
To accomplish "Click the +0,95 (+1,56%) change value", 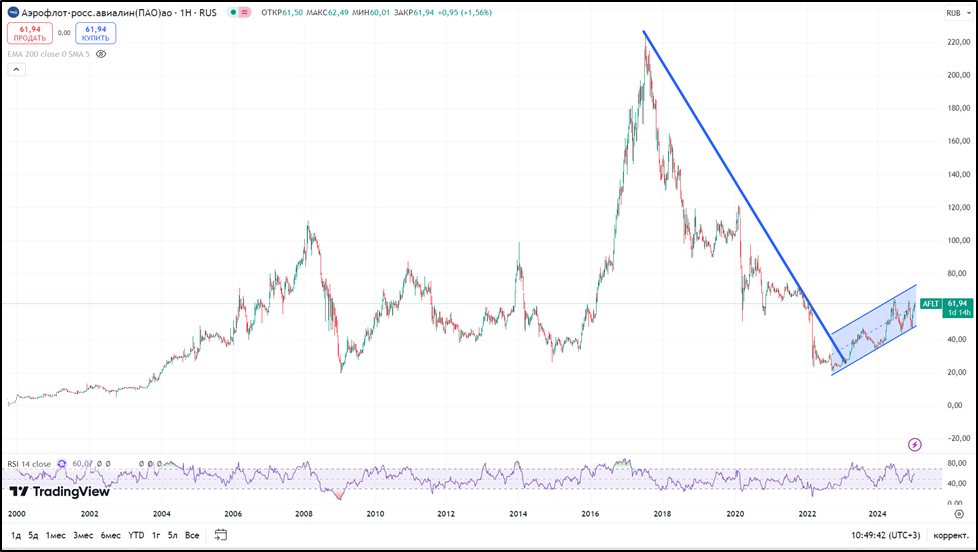I will [x=465, y=12].
